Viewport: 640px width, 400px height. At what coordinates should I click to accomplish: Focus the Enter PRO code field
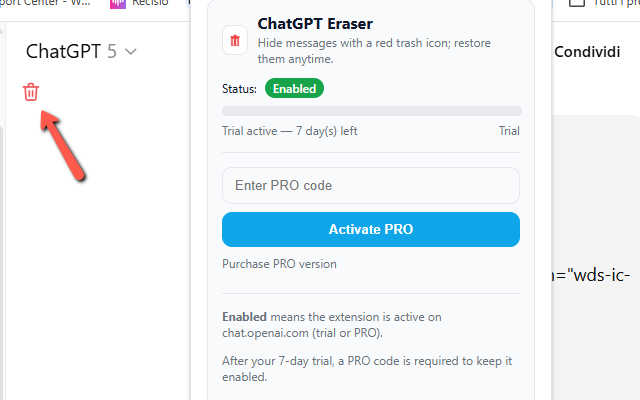pyautogui.click(x=371, y=185)
